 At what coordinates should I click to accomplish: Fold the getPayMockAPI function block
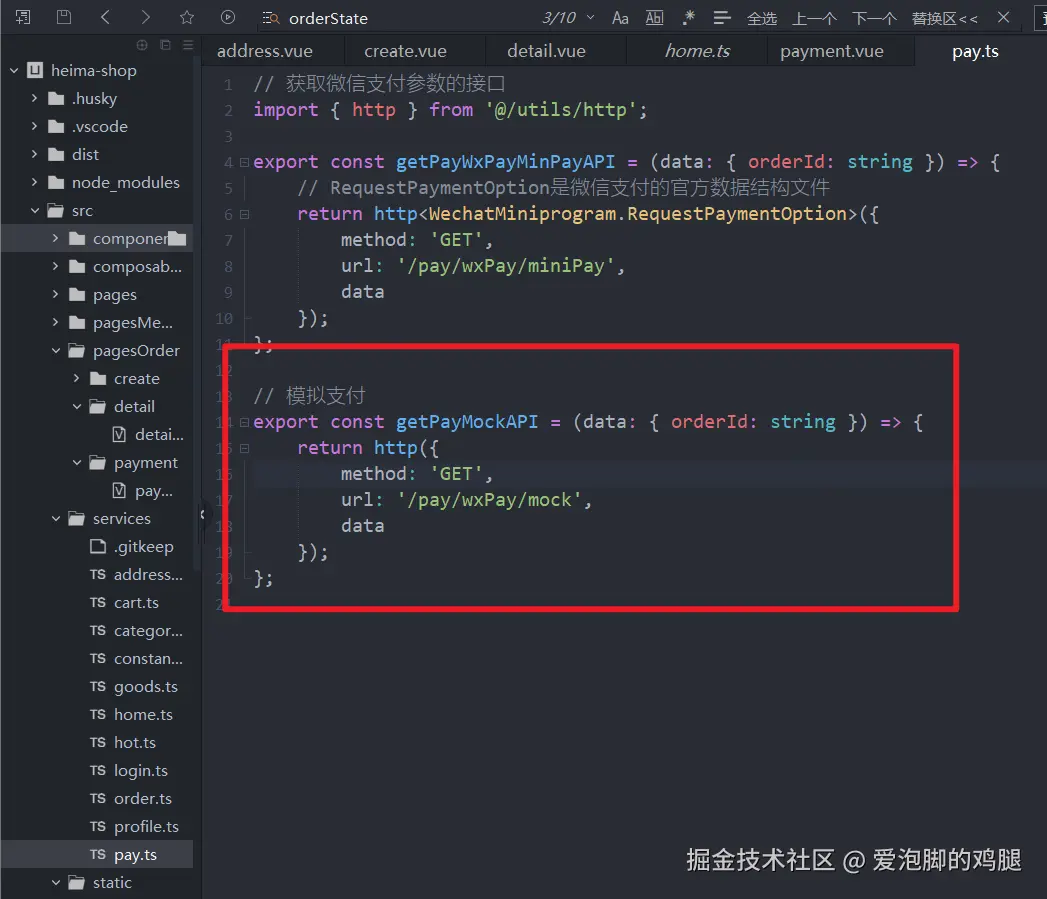(x=244, y=422)
